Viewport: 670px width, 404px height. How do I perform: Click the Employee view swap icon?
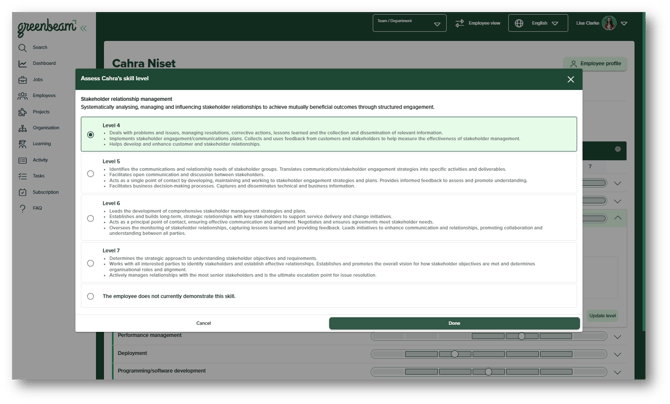coord(459,23)
